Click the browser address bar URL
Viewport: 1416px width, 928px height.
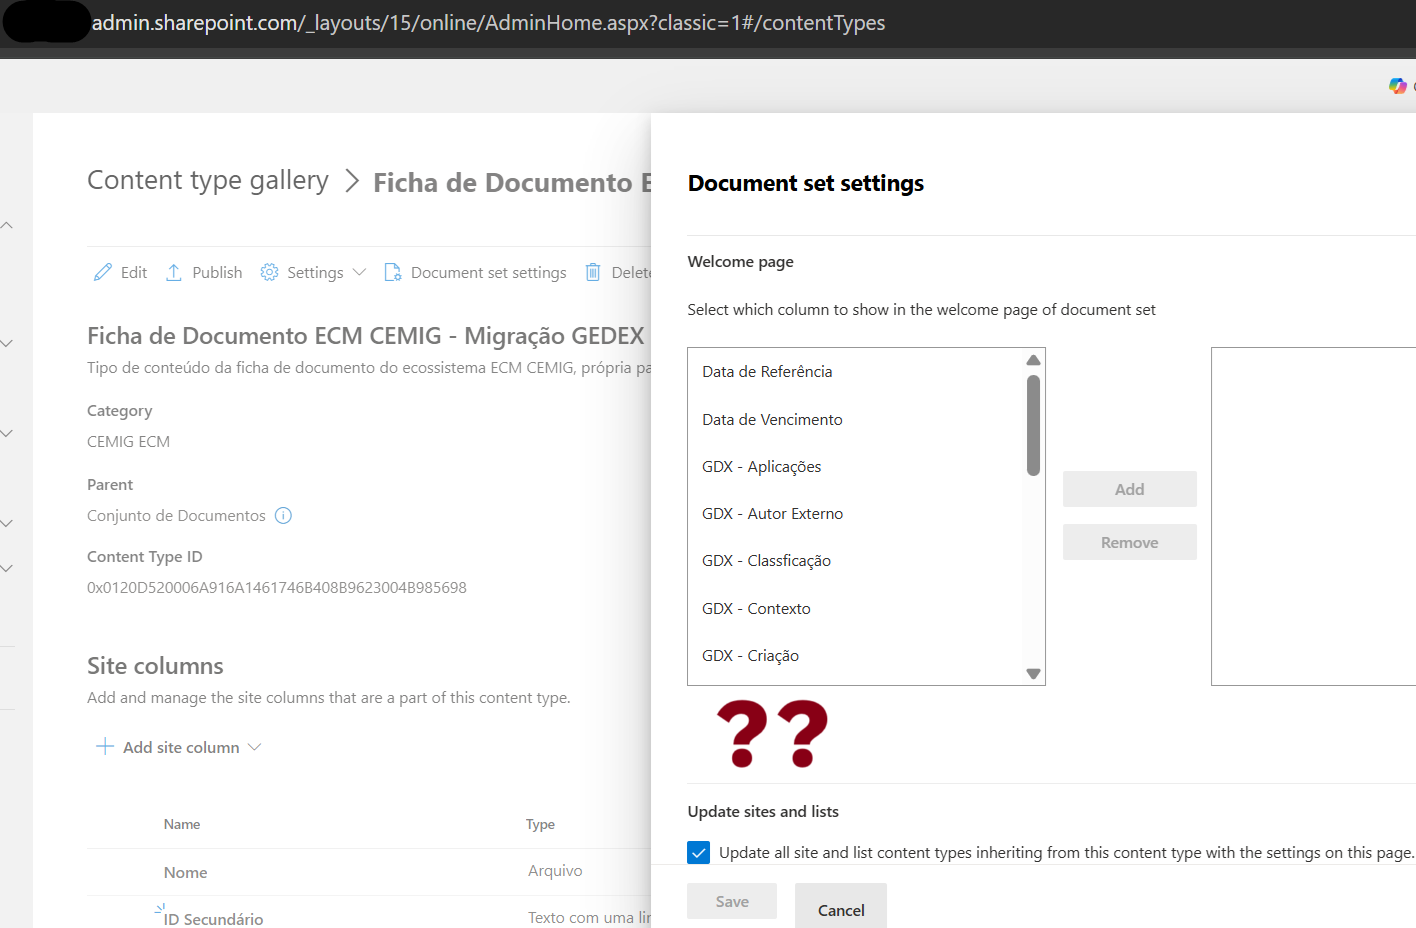click(x=488, y=23)
